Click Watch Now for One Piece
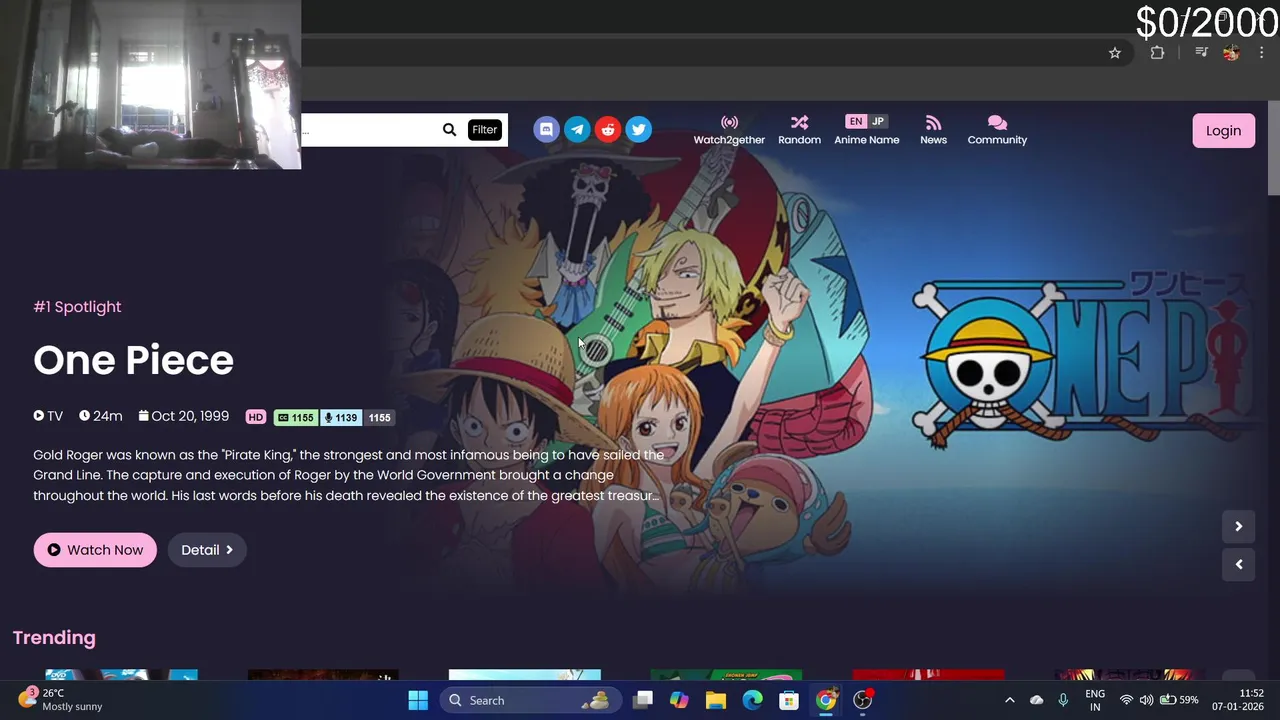Viewport: 1280px width, 720px height. pos(95,550)
